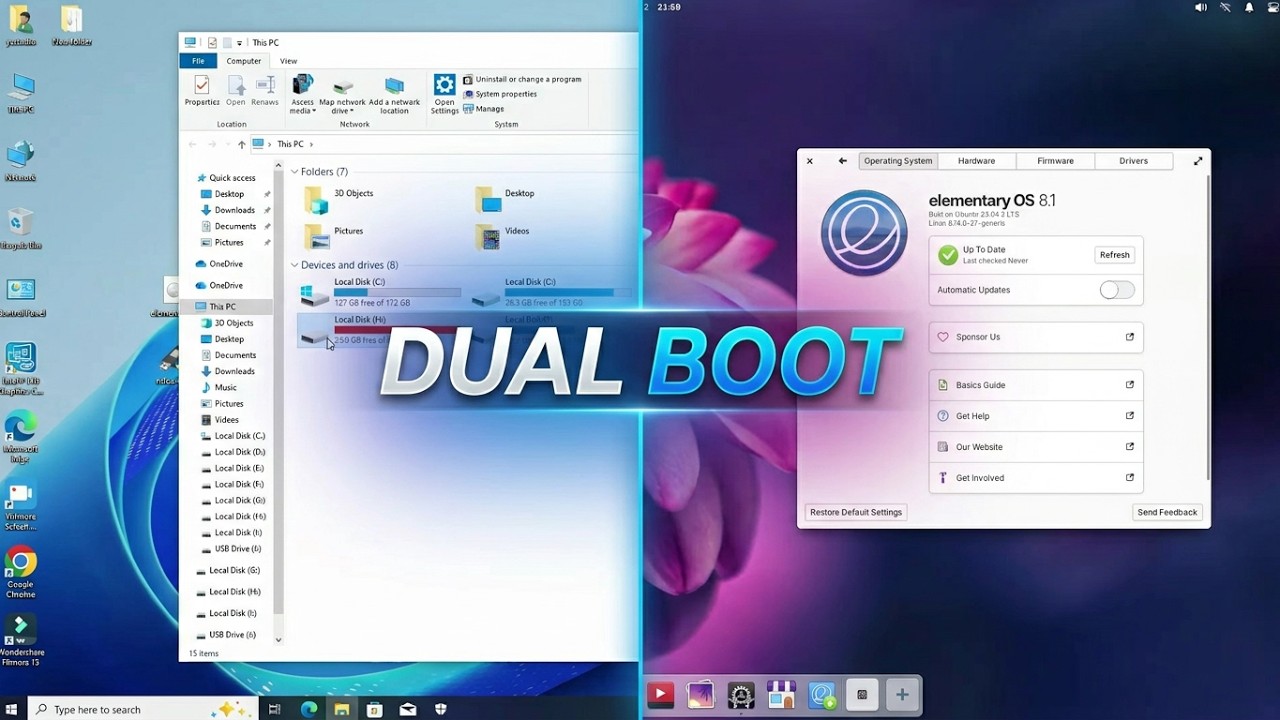Open the Quick Access Toolbar customize dropdown
Screen dimensions: 1280x720
click(241, 43)
